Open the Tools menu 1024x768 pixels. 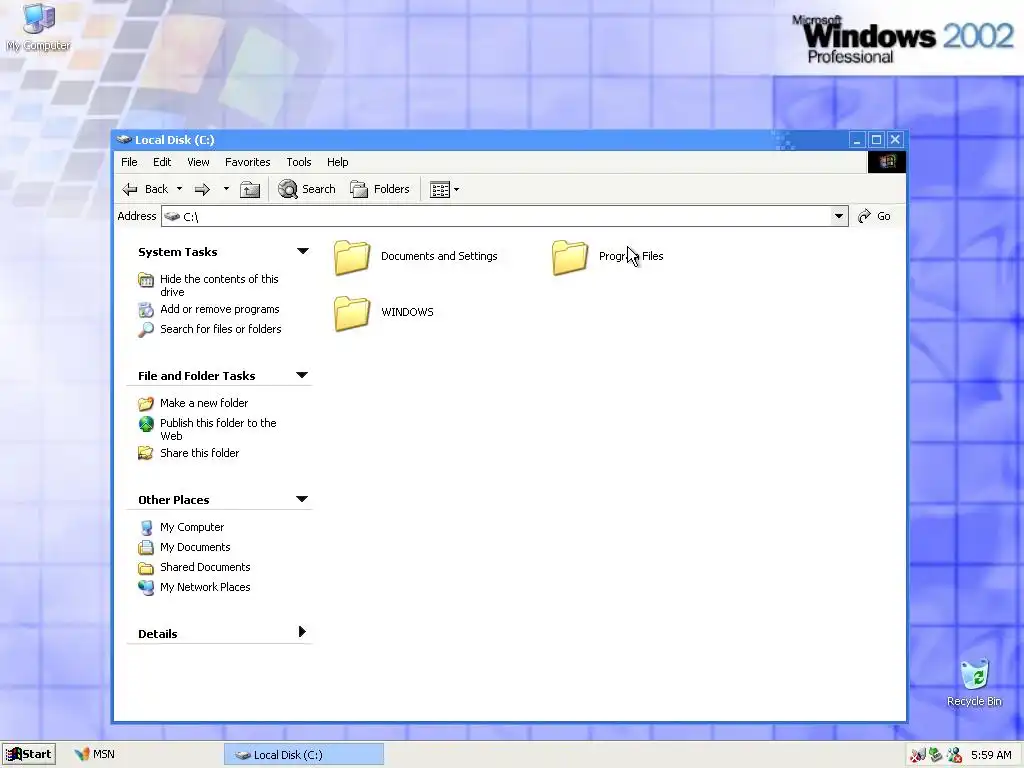coord(298,162)
